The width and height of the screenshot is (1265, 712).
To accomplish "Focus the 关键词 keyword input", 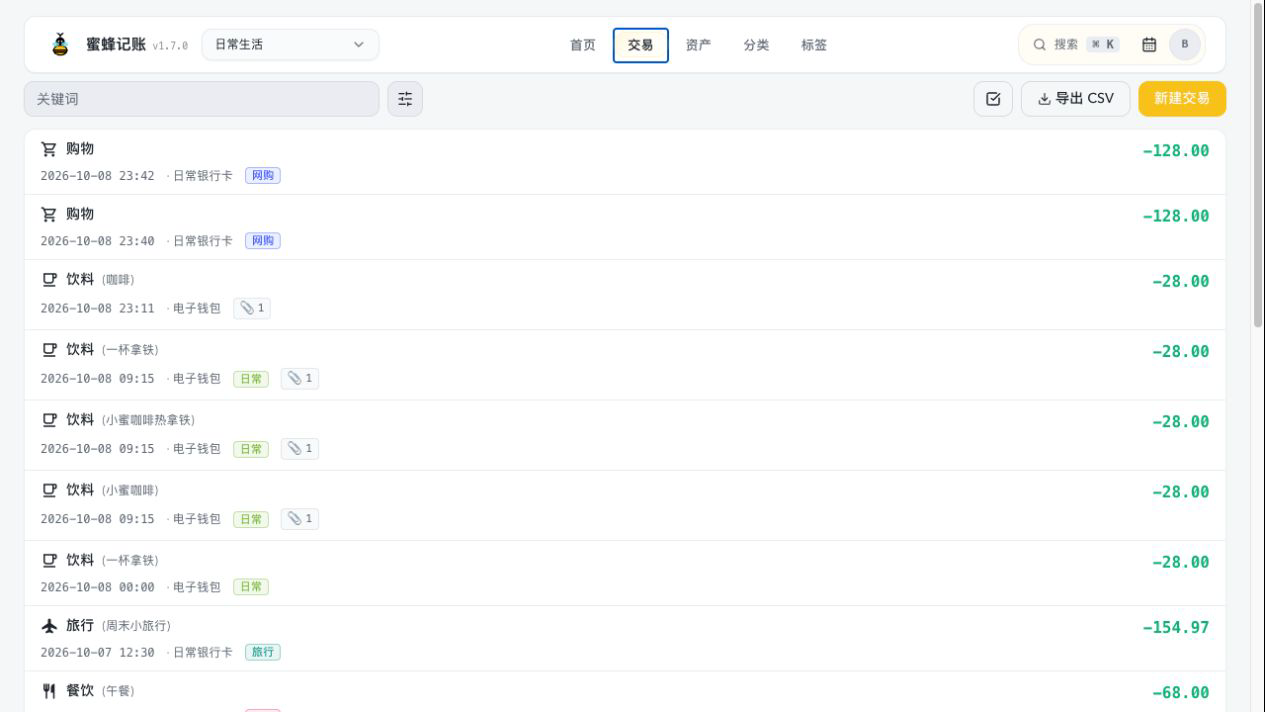I will 202,99.
